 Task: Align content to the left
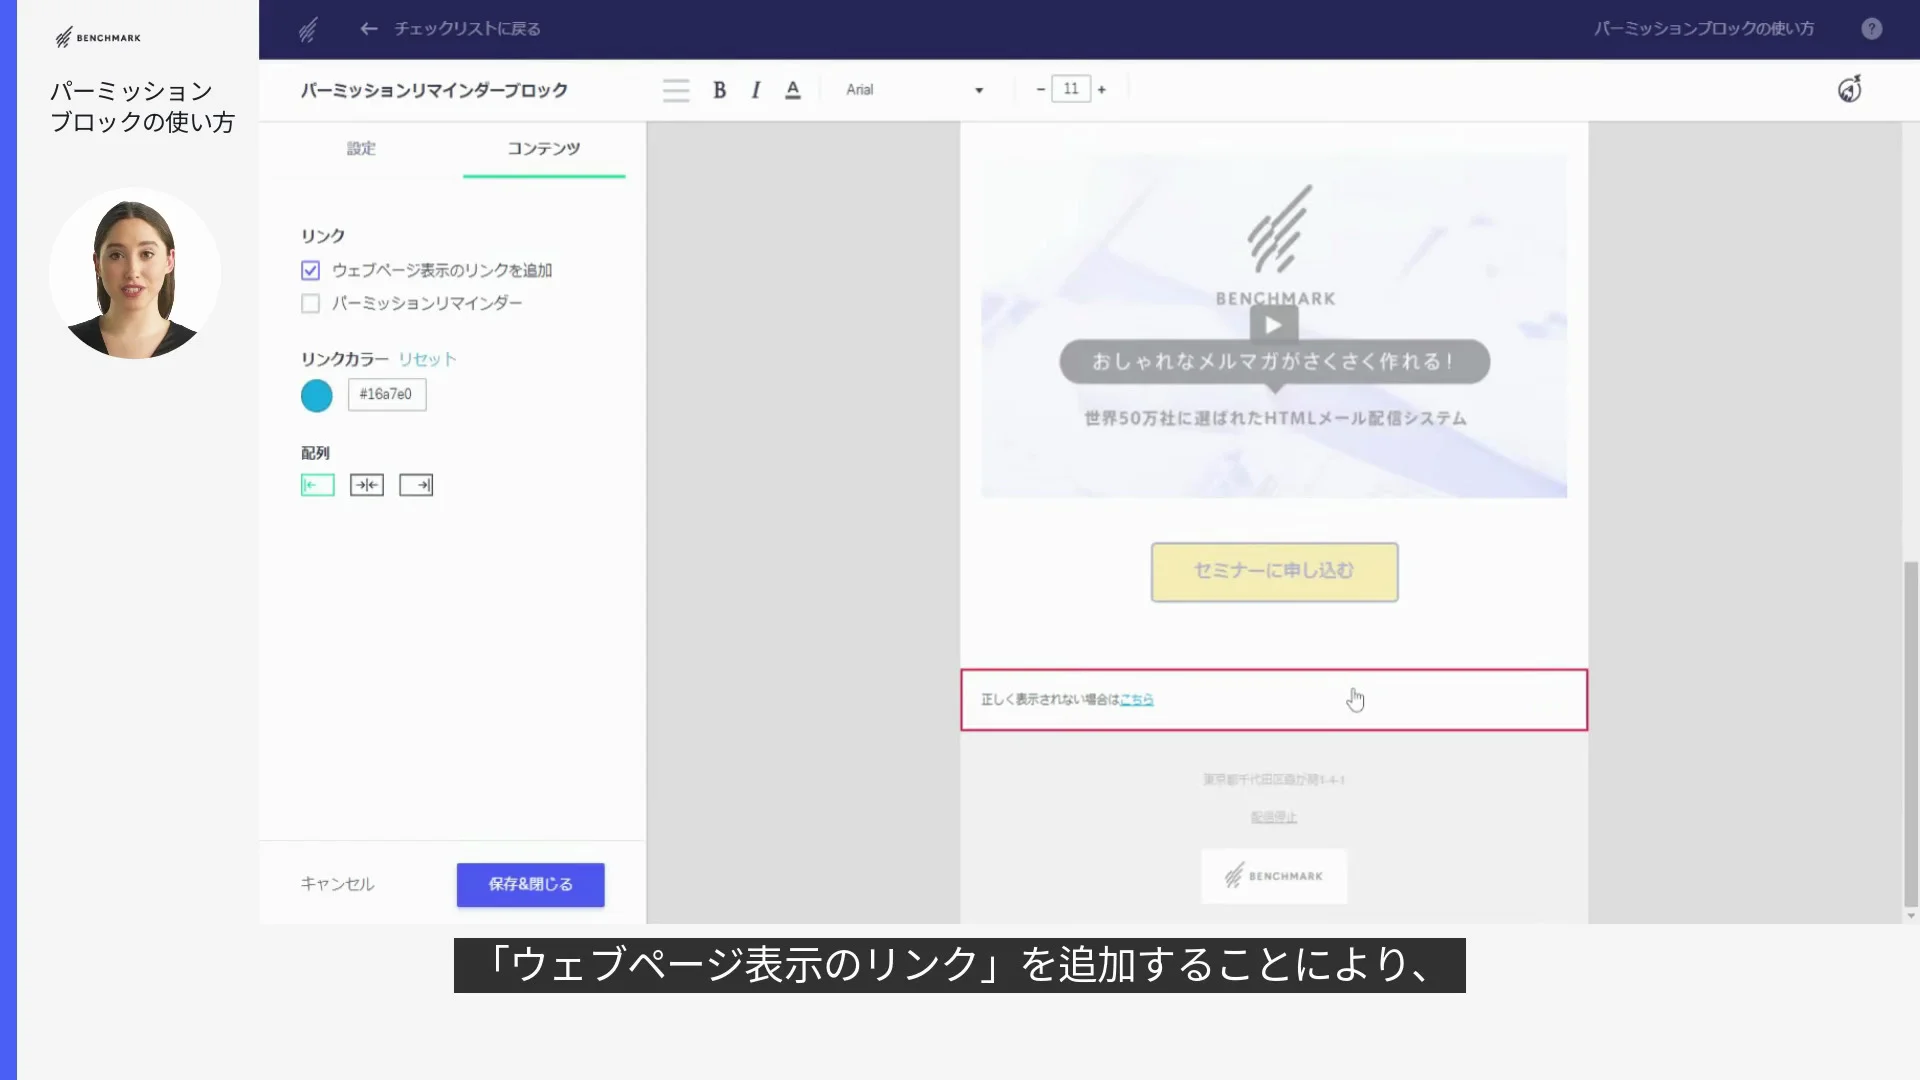pyautogui.click(x=318, y=485)
